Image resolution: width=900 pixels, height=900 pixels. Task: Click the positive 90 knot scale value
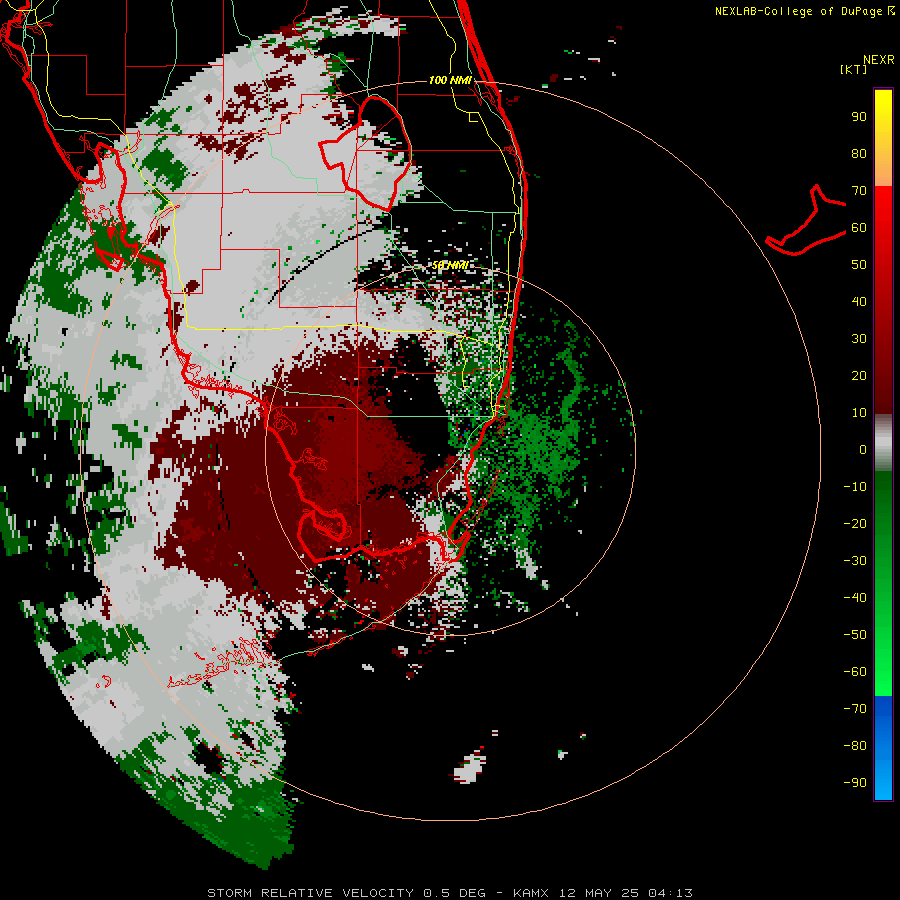tap(859, 117)
